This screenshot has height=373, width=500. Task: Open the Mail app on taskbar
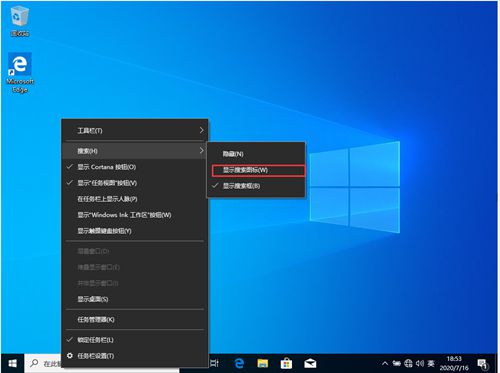310,363
